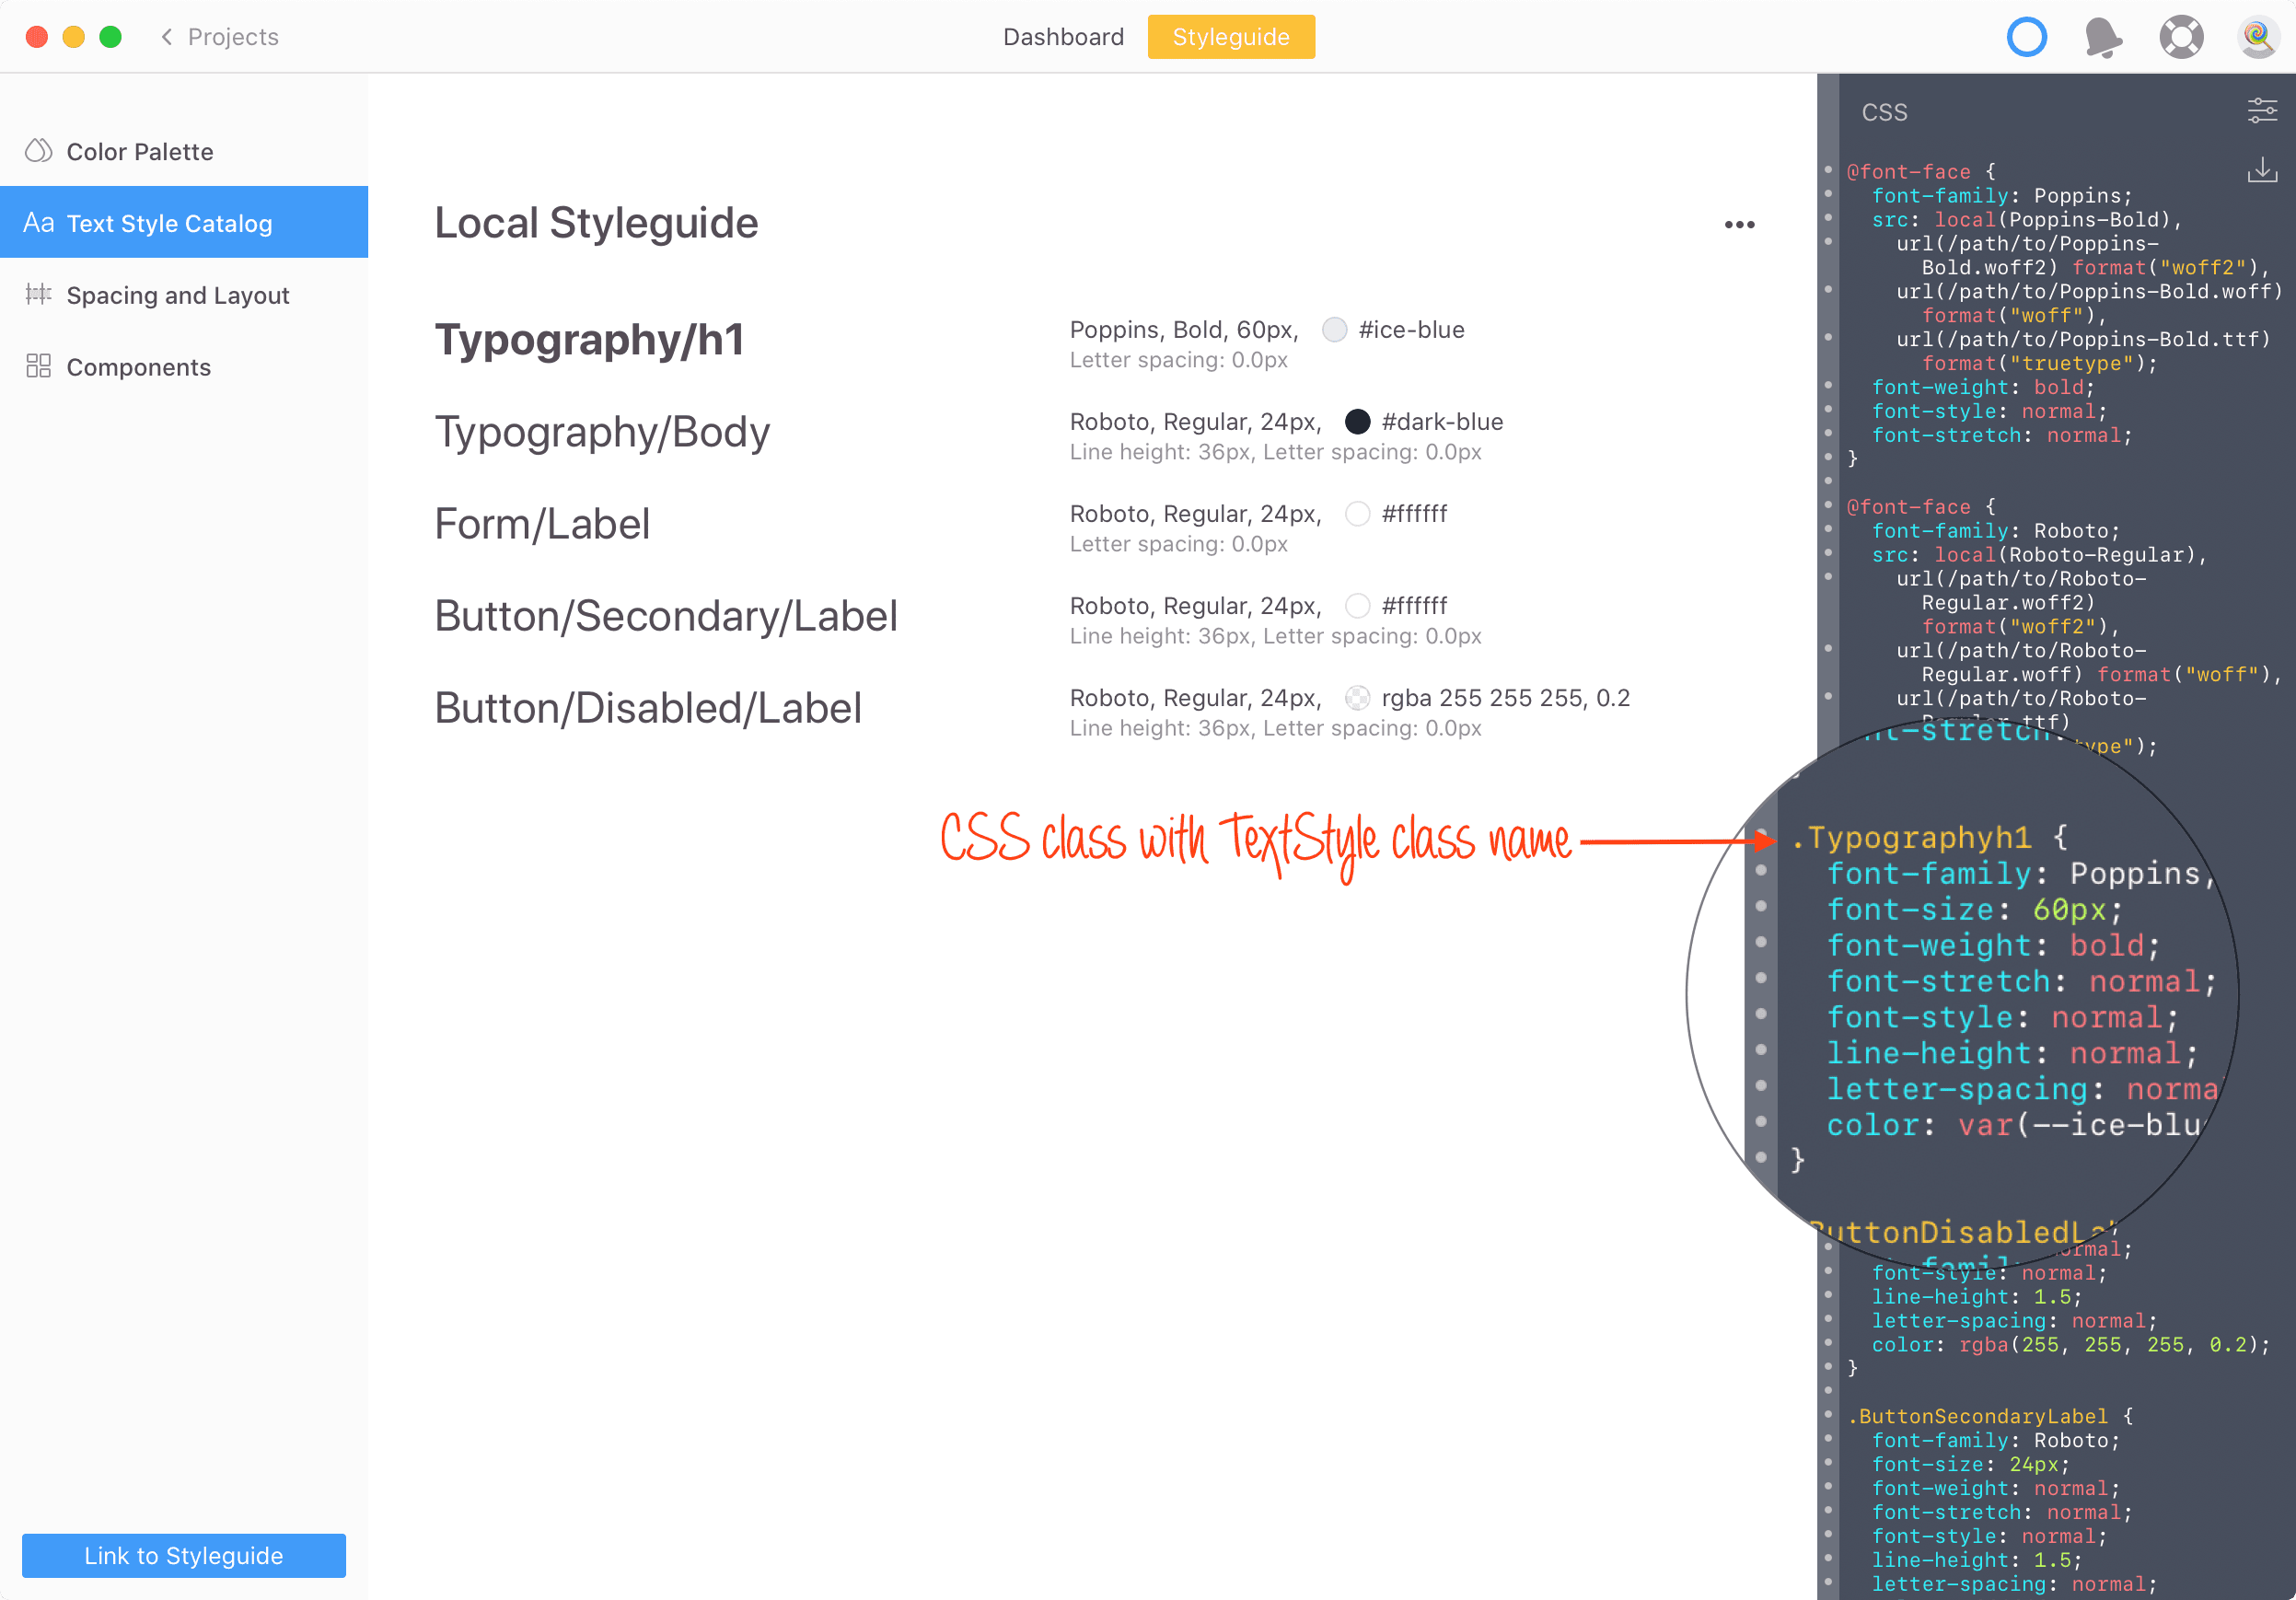
Task: Click the Link to Styleguide button
Action: (x=184, y=1555)
